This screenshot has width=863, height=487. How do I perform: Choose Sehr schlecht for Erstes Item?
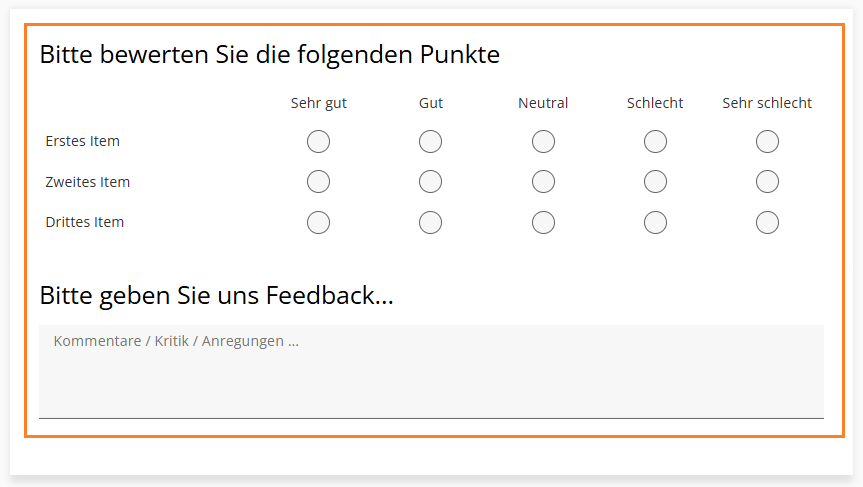(x=767, y=142)
